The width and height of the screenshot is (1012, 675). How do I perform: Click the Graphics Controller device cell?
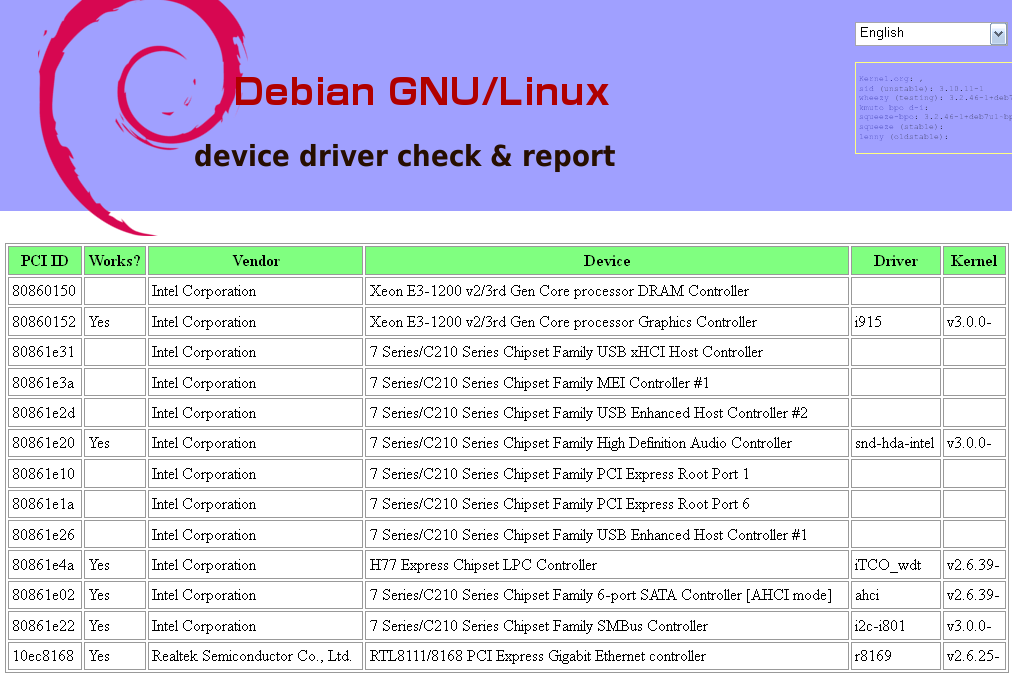607,321
